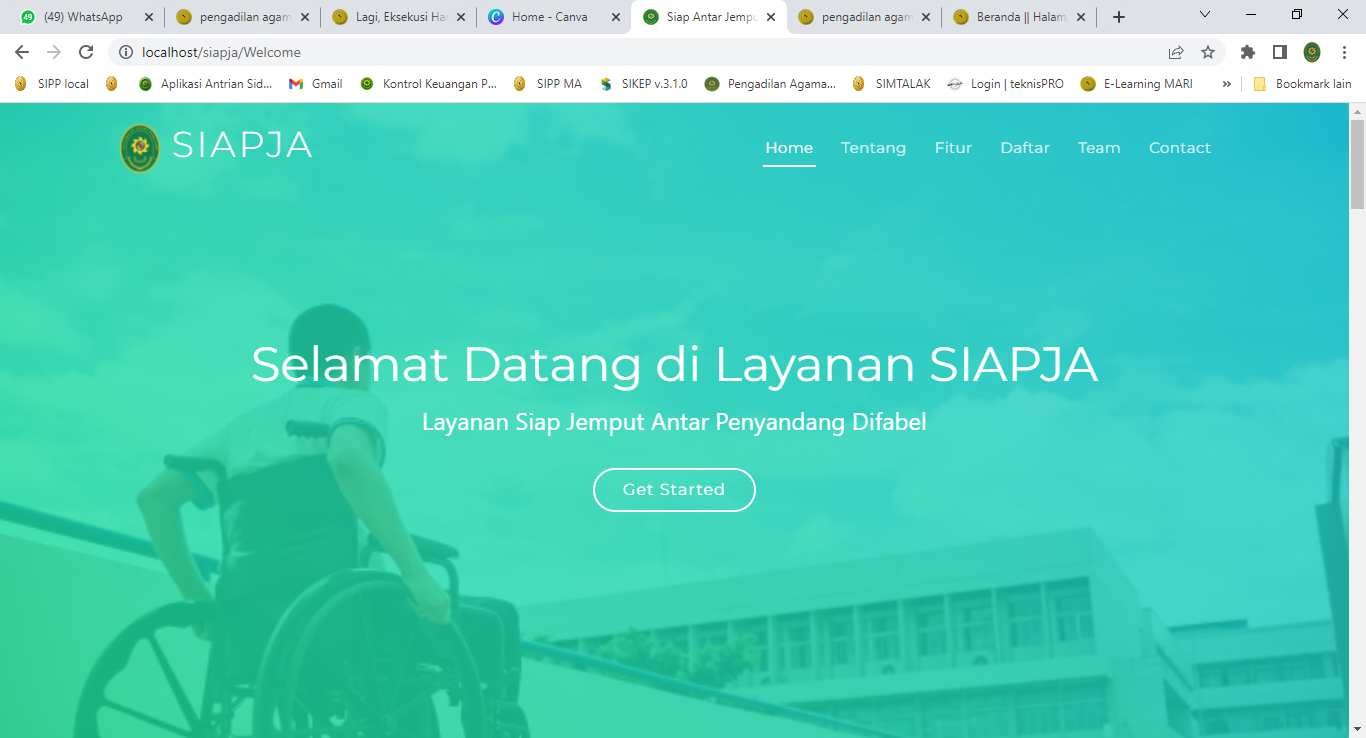
Task: Close the Beranda || Halam tab
Action: pos(1081,17)
